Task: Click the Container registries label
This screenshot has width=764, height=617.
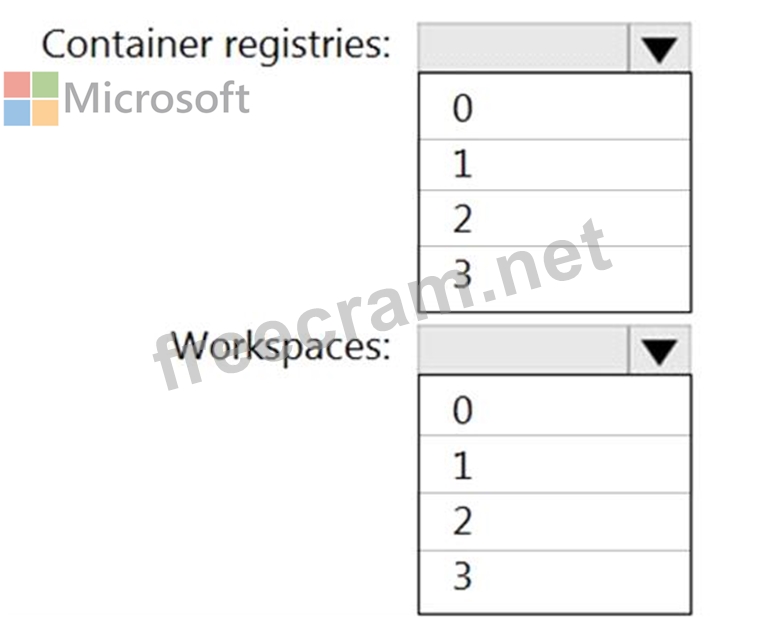Action: [216, 45]
